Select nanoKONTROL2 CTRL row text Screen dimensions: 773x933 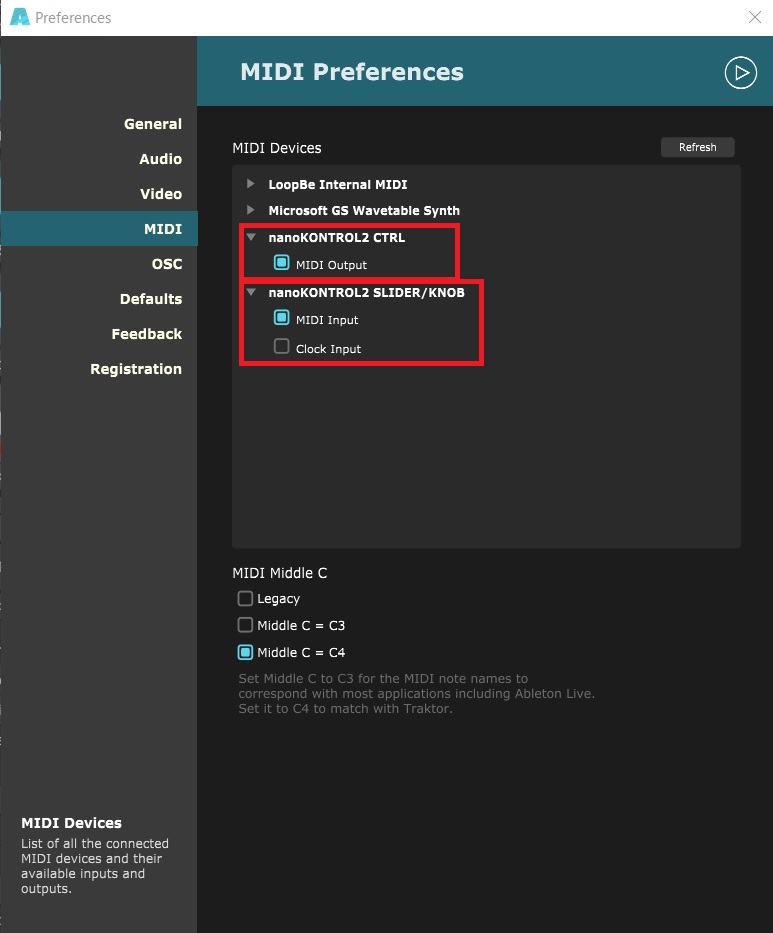click(x=337, y=237)
